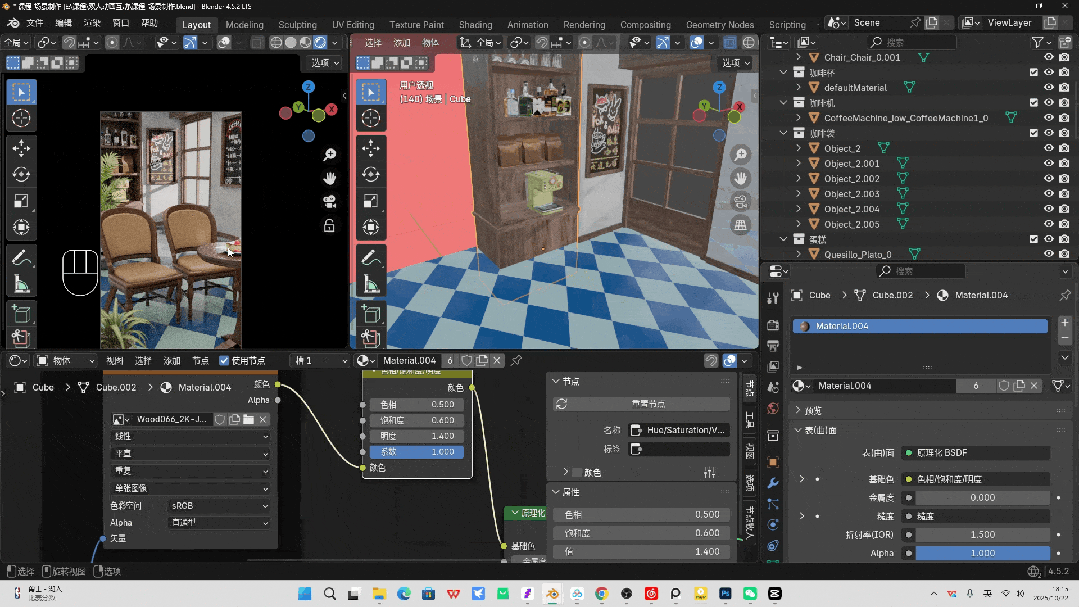The width and height of the screenshot is (1079, 607).
Task: Expand the Base Color row in Surface panel
Action: tap(801, 479)
